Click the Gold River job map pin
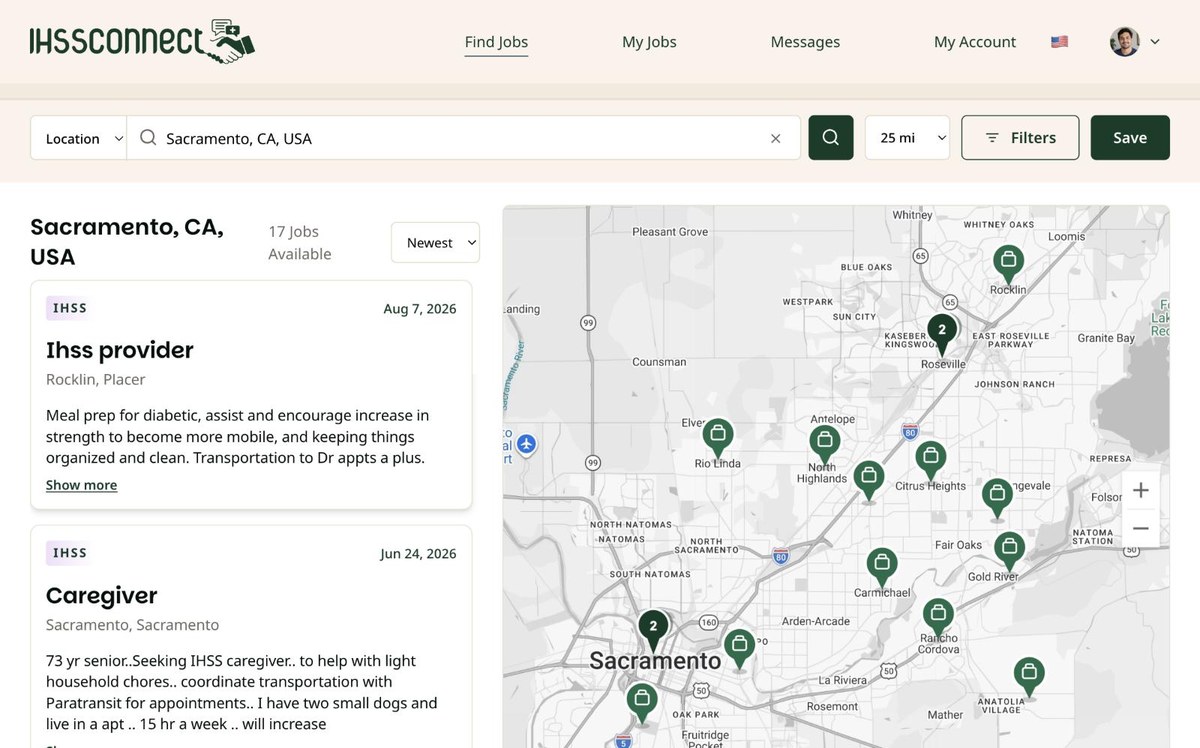 (x=1009, y=550)
